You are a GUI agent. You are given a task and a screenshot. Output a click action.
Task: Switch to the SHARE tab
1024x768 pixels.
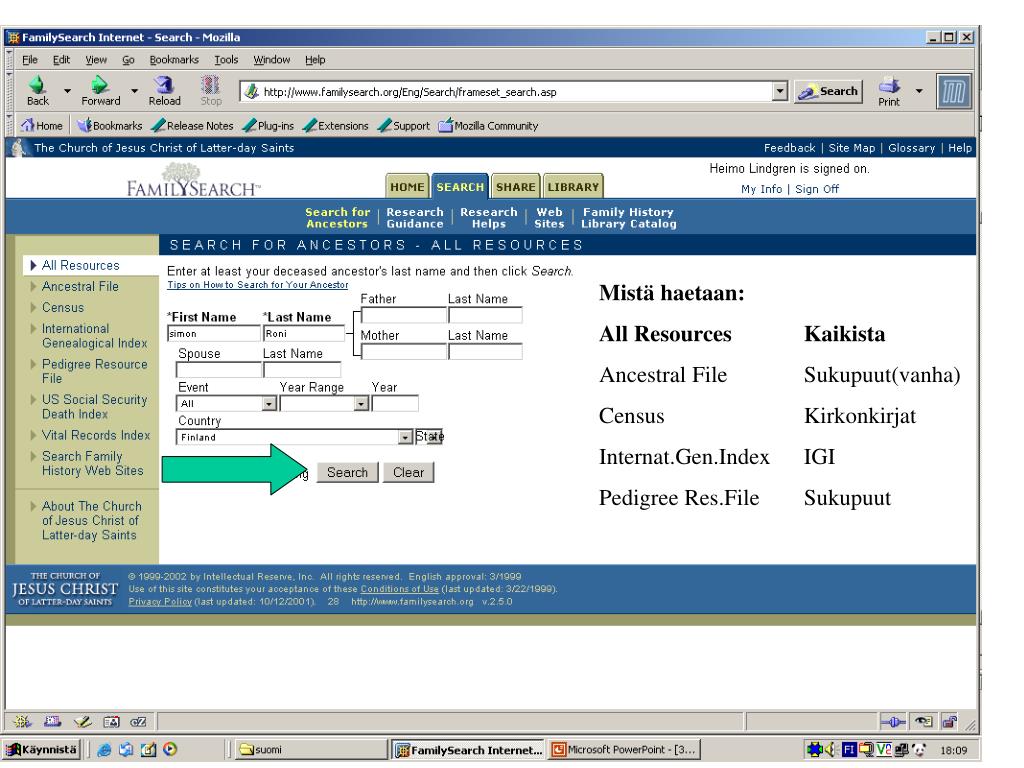515,186
